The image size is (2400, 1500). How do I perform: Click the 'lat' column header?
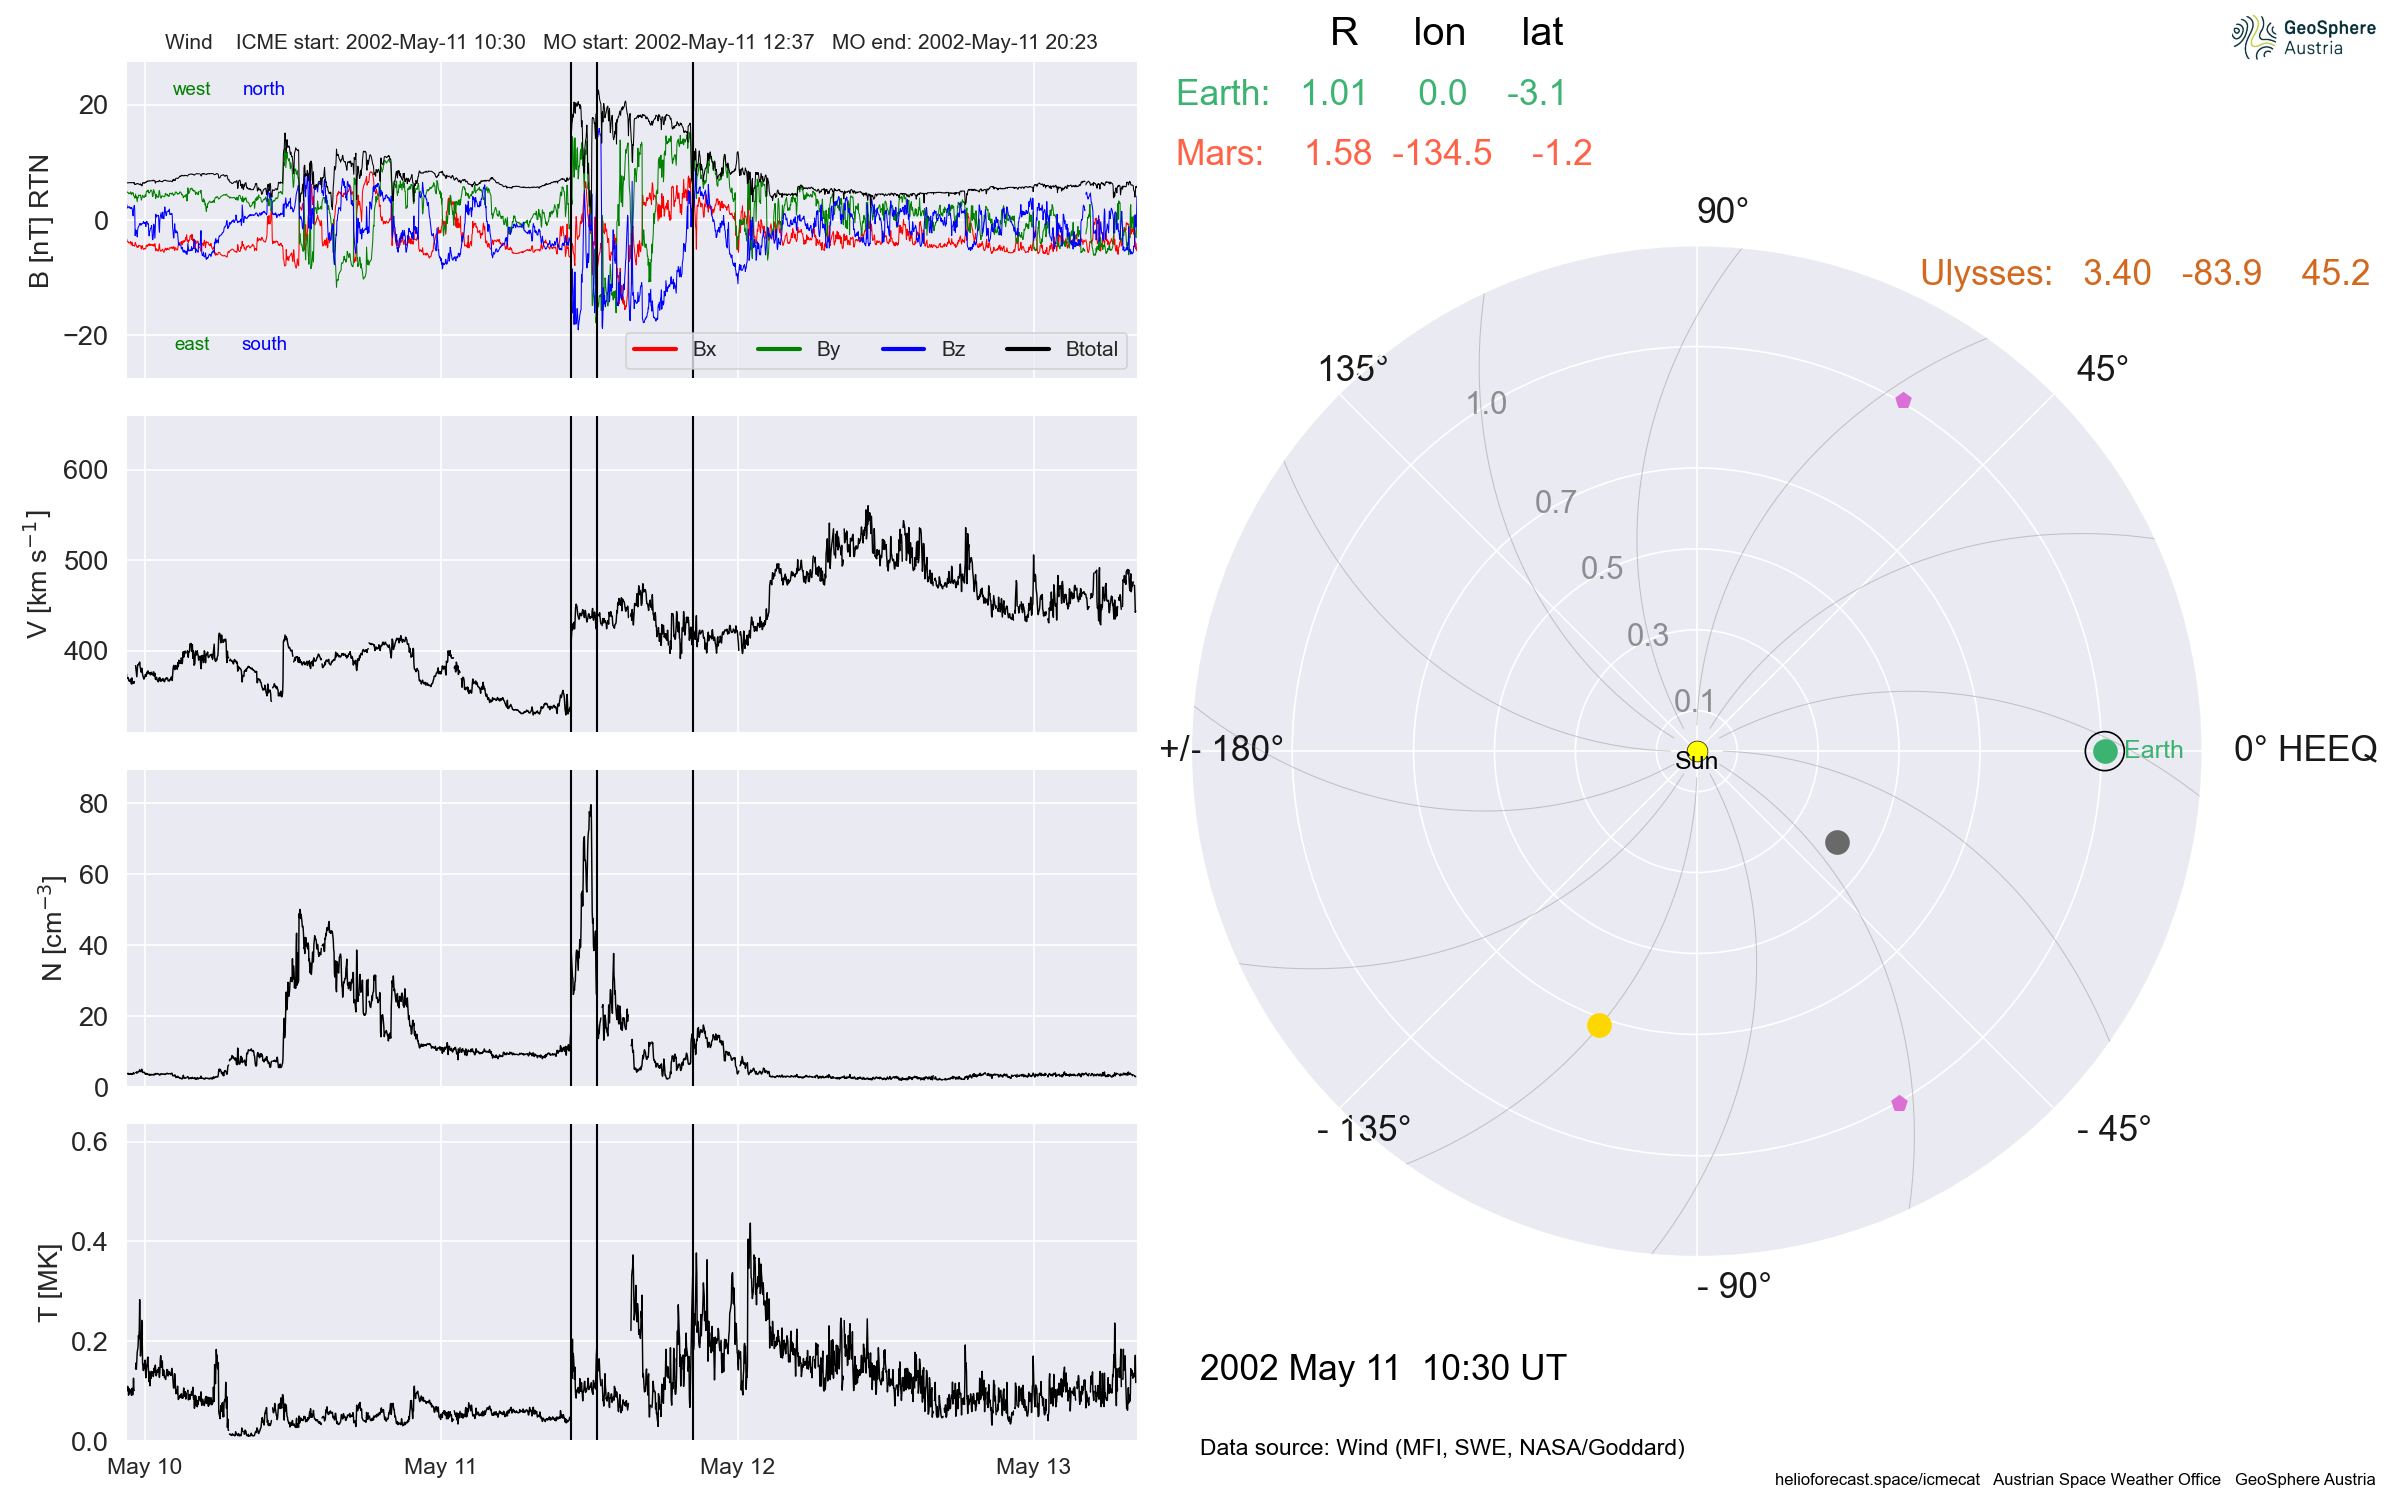pos(1542,33)
